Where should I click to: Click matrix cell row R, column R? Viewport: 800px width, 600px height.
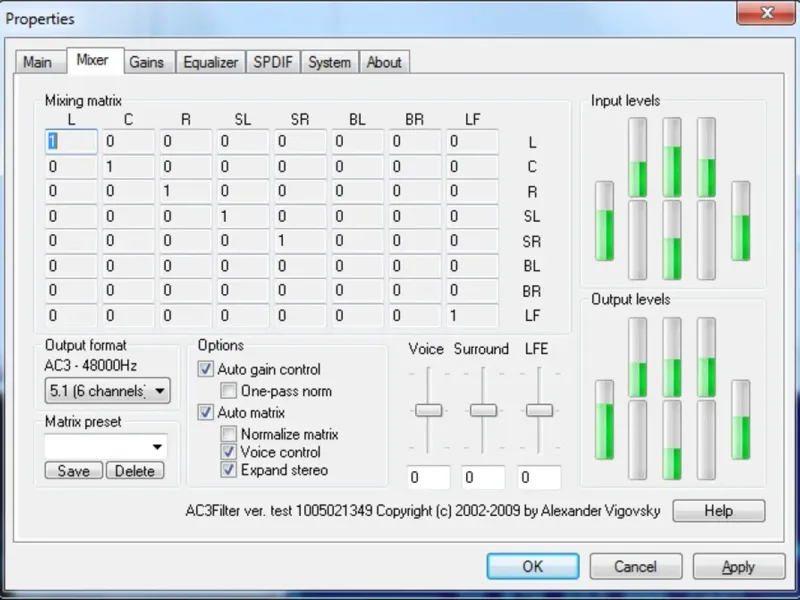click(186, 191)
